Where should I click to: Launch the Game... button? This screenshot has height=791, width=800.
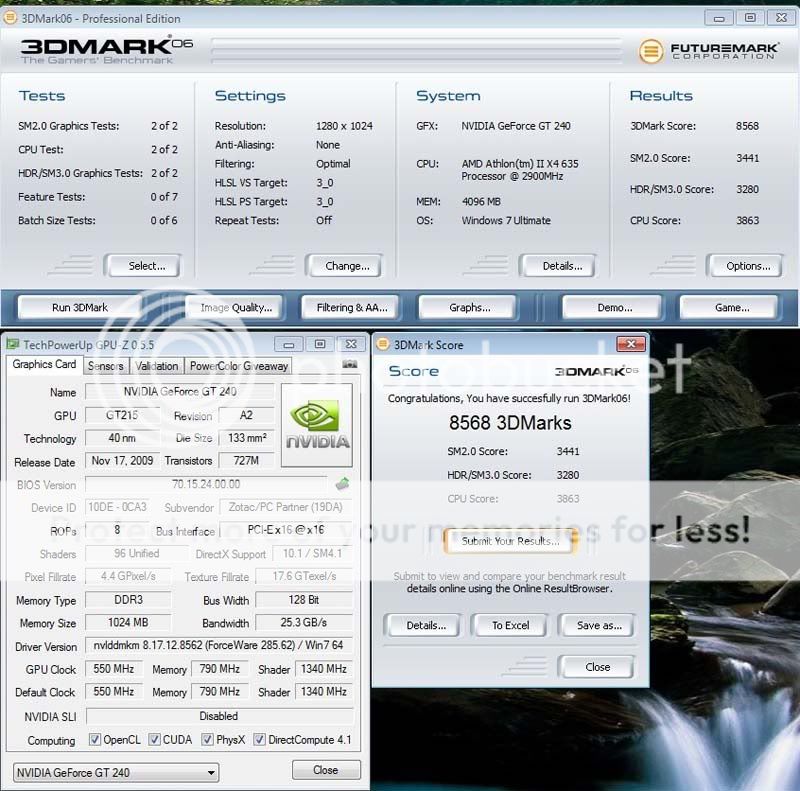pos(729,308)
